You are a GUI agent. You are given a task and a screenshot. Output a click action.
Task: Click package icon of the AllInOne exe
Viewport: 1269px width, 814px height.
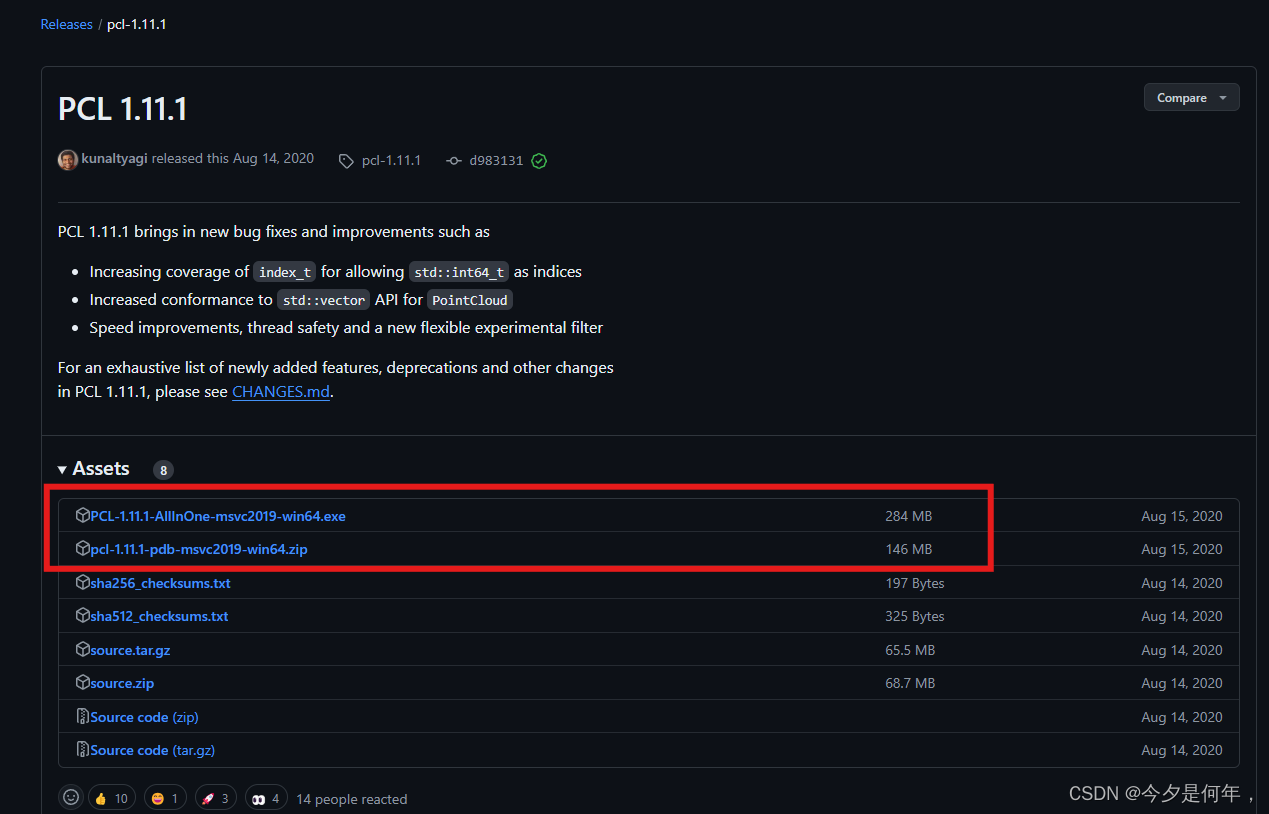[83, 516]
